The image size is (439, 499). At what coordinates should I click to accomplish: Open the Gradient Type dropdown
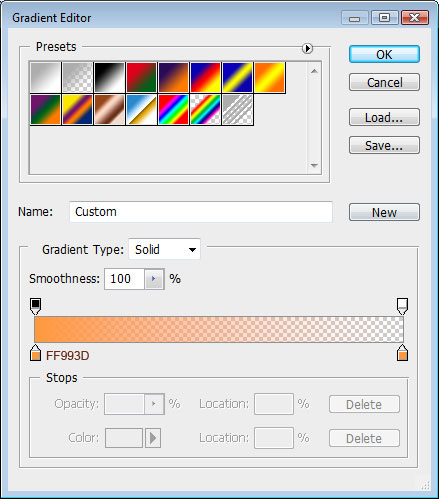click(x=165, y=249)
